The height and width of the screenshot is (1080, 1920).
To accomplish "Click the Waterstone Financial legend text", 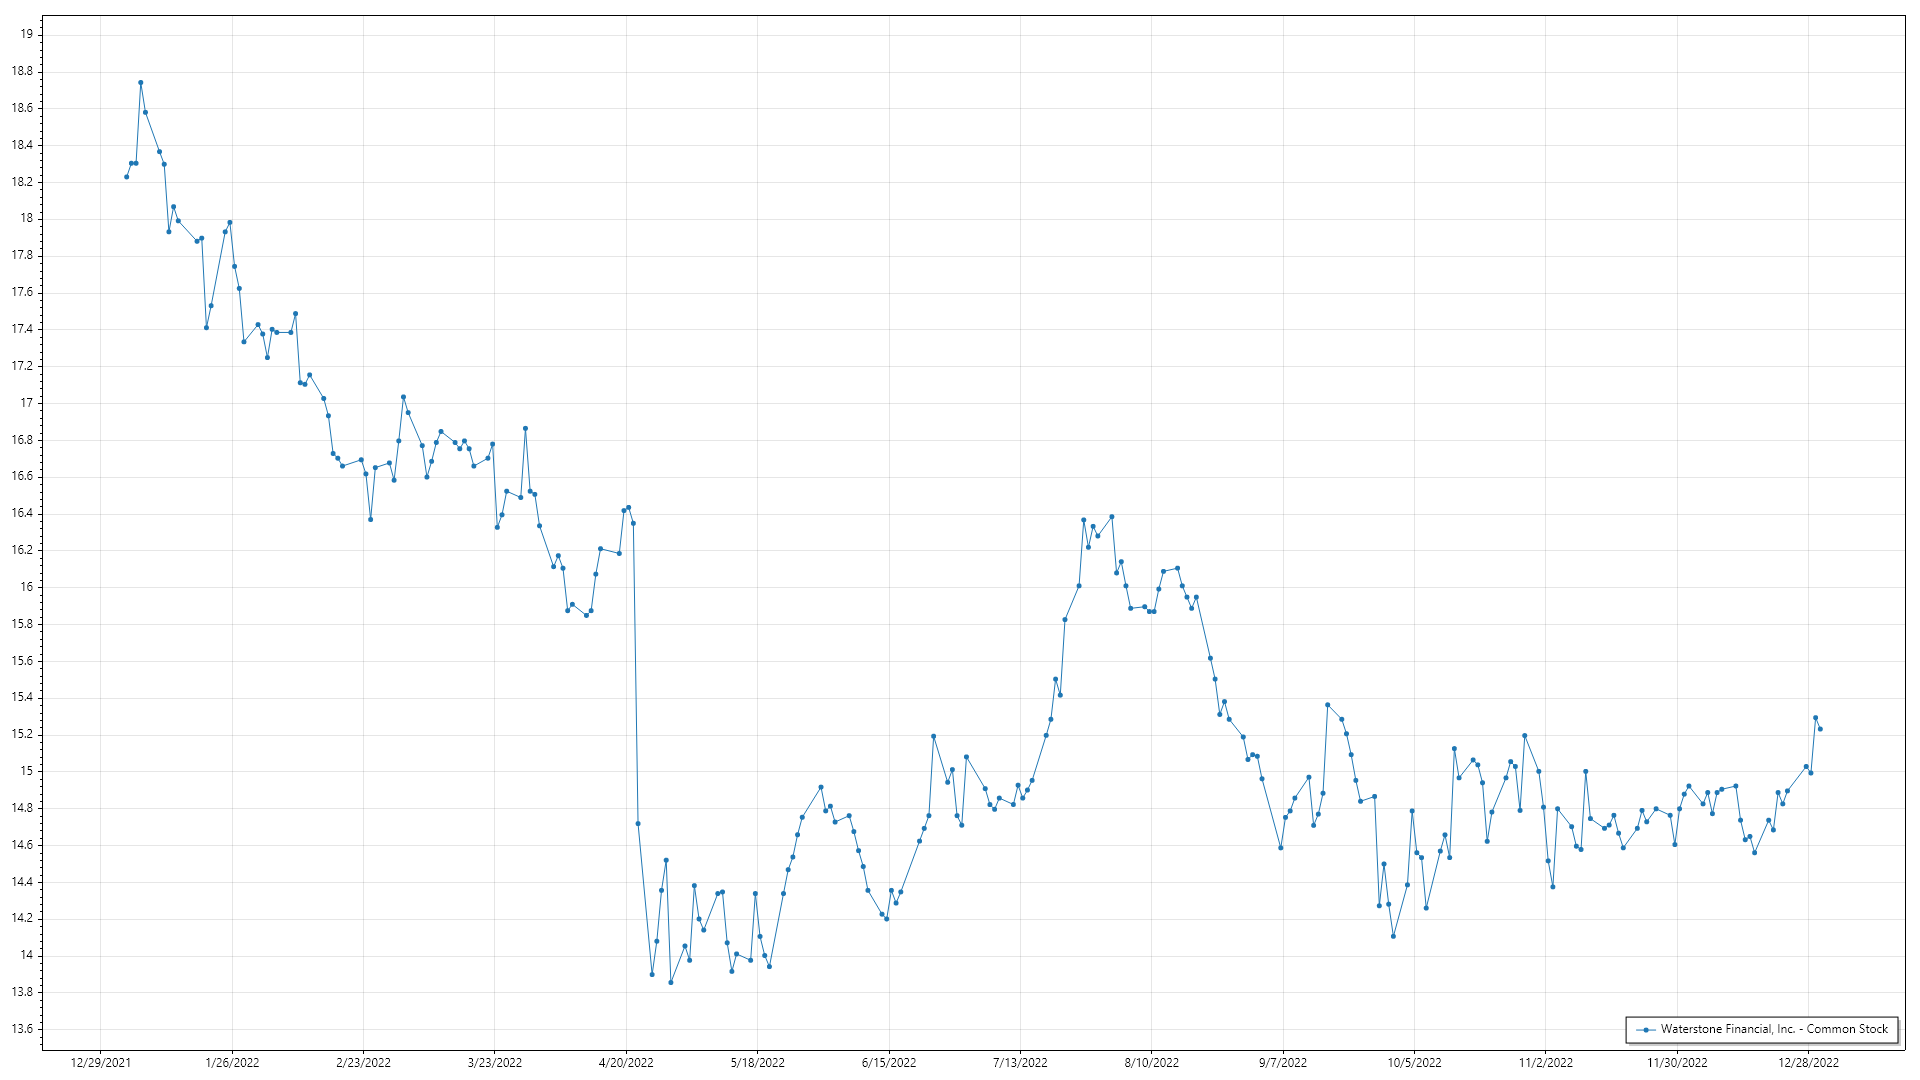I will [1774, 1029].
